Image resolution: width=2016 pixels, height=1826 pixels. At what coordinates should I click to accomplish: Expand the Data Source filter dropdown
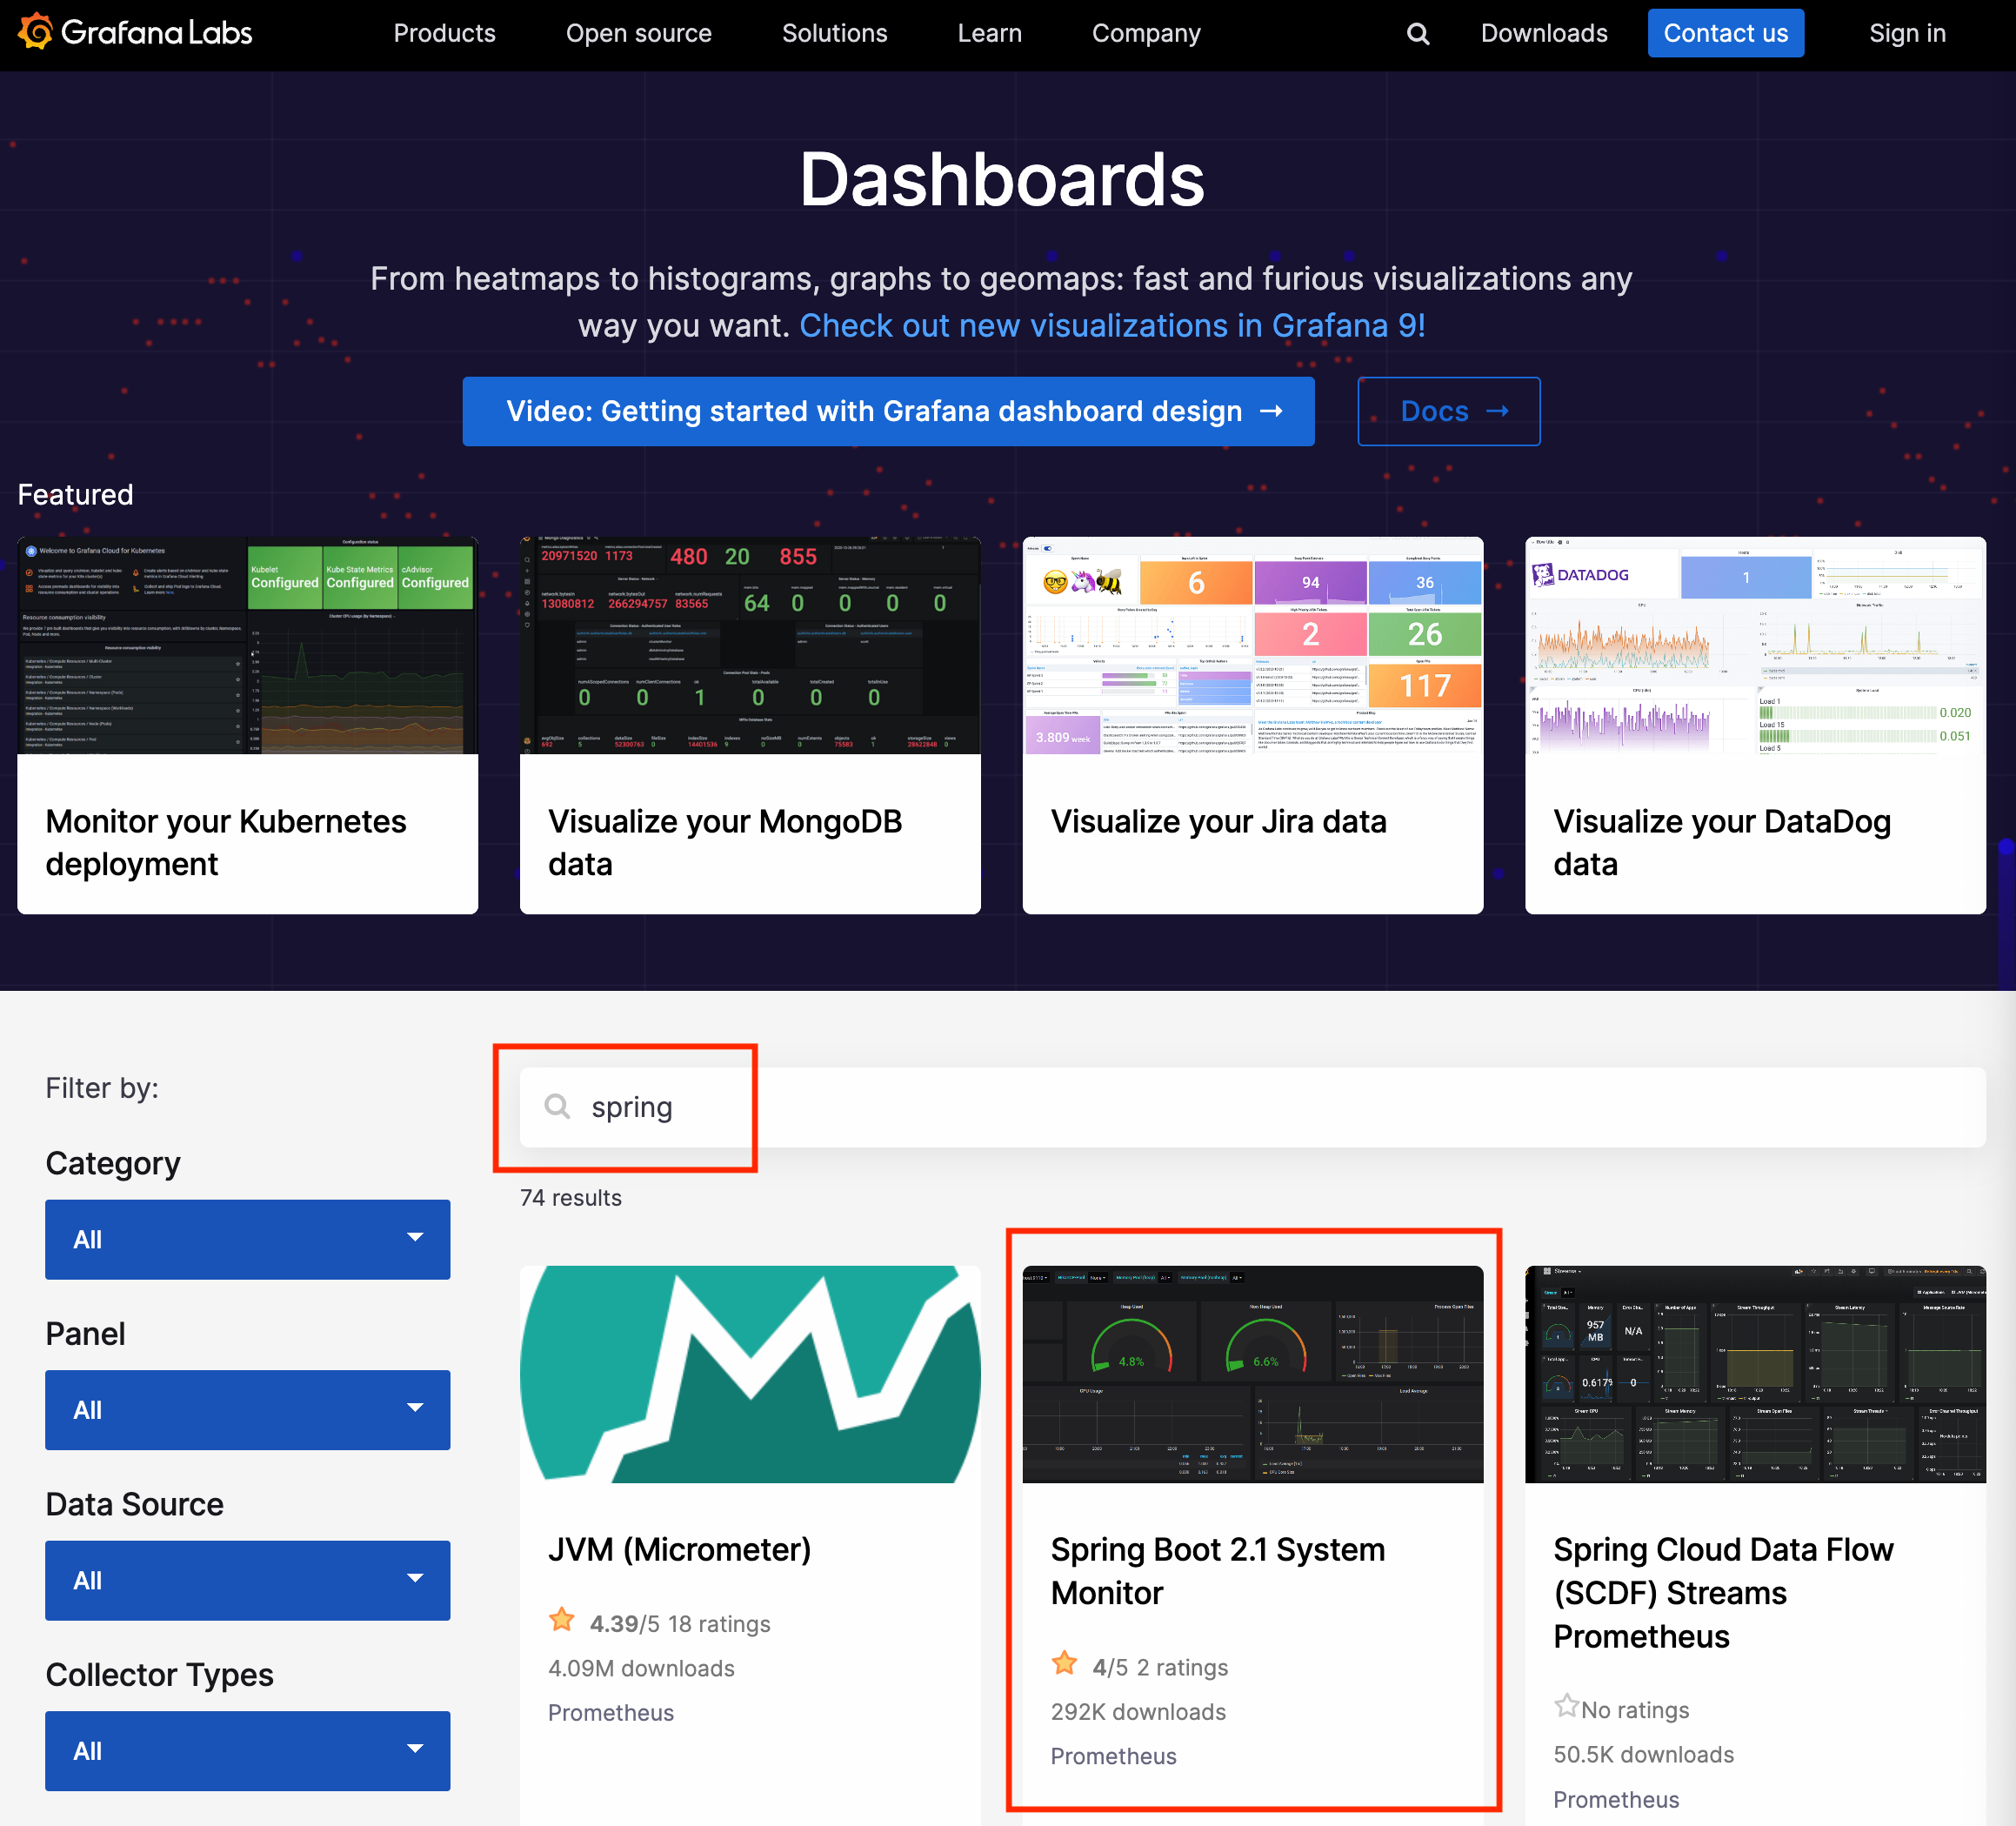247,1580
